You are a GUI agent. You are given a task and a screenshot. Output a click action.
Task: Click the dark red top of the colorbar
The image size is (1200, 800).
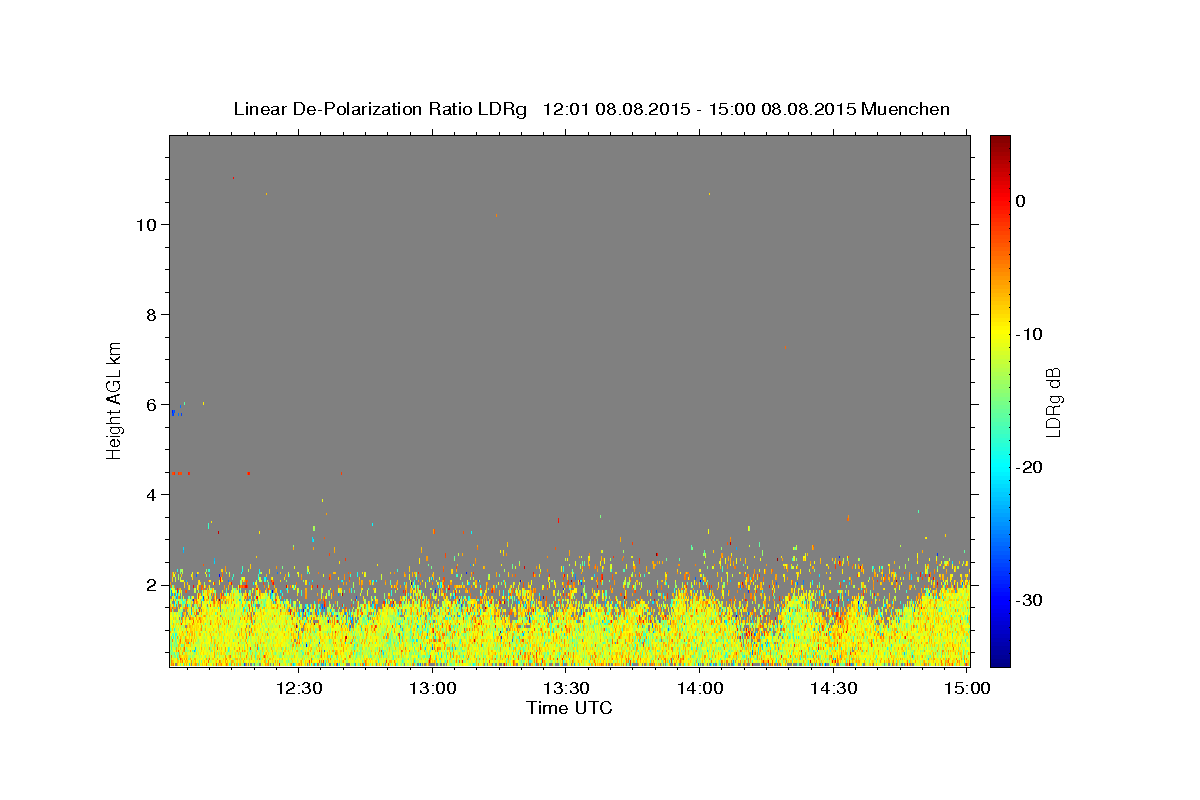pos(1000,142)
